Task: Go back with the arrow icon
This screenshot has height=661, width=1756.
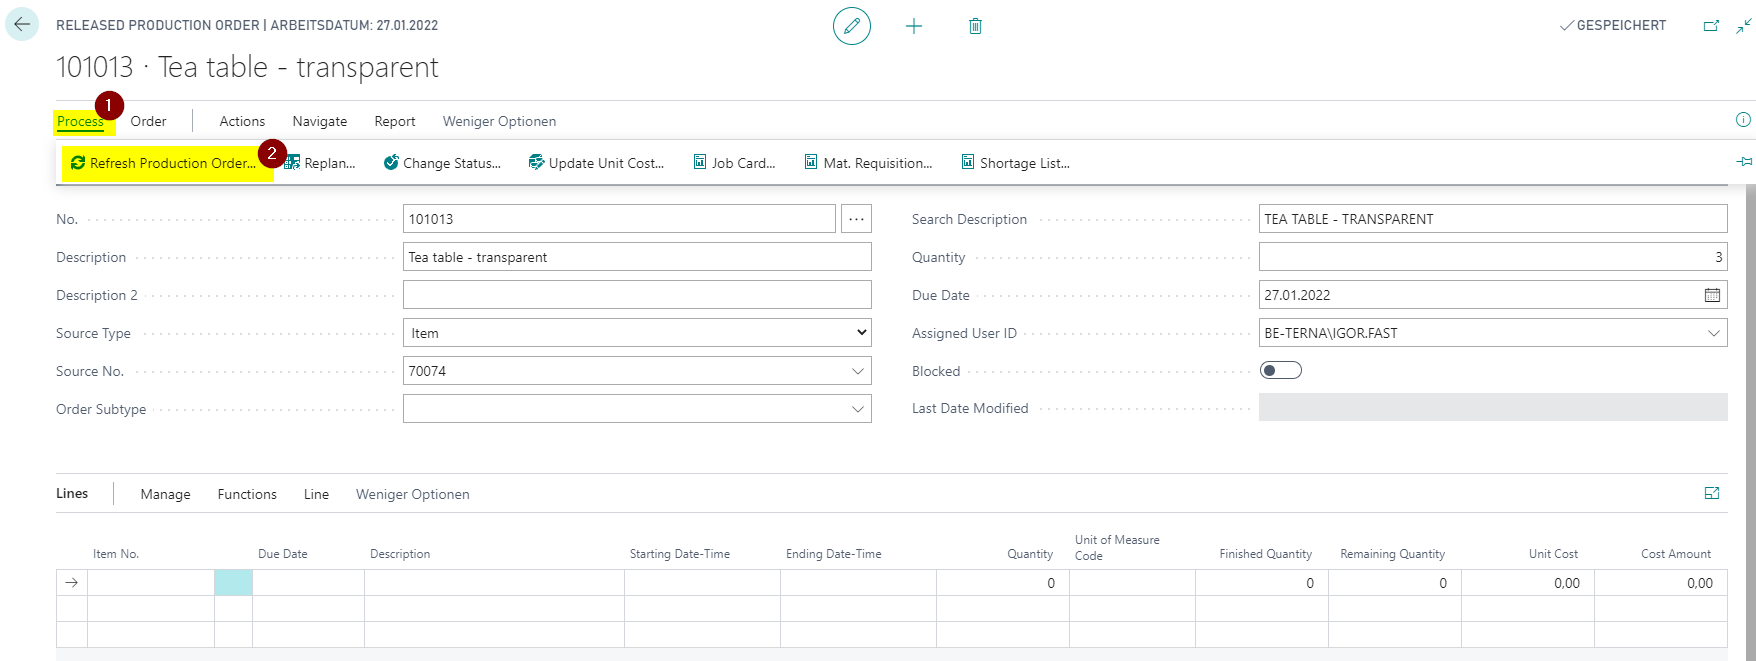Action: [22, 25]
